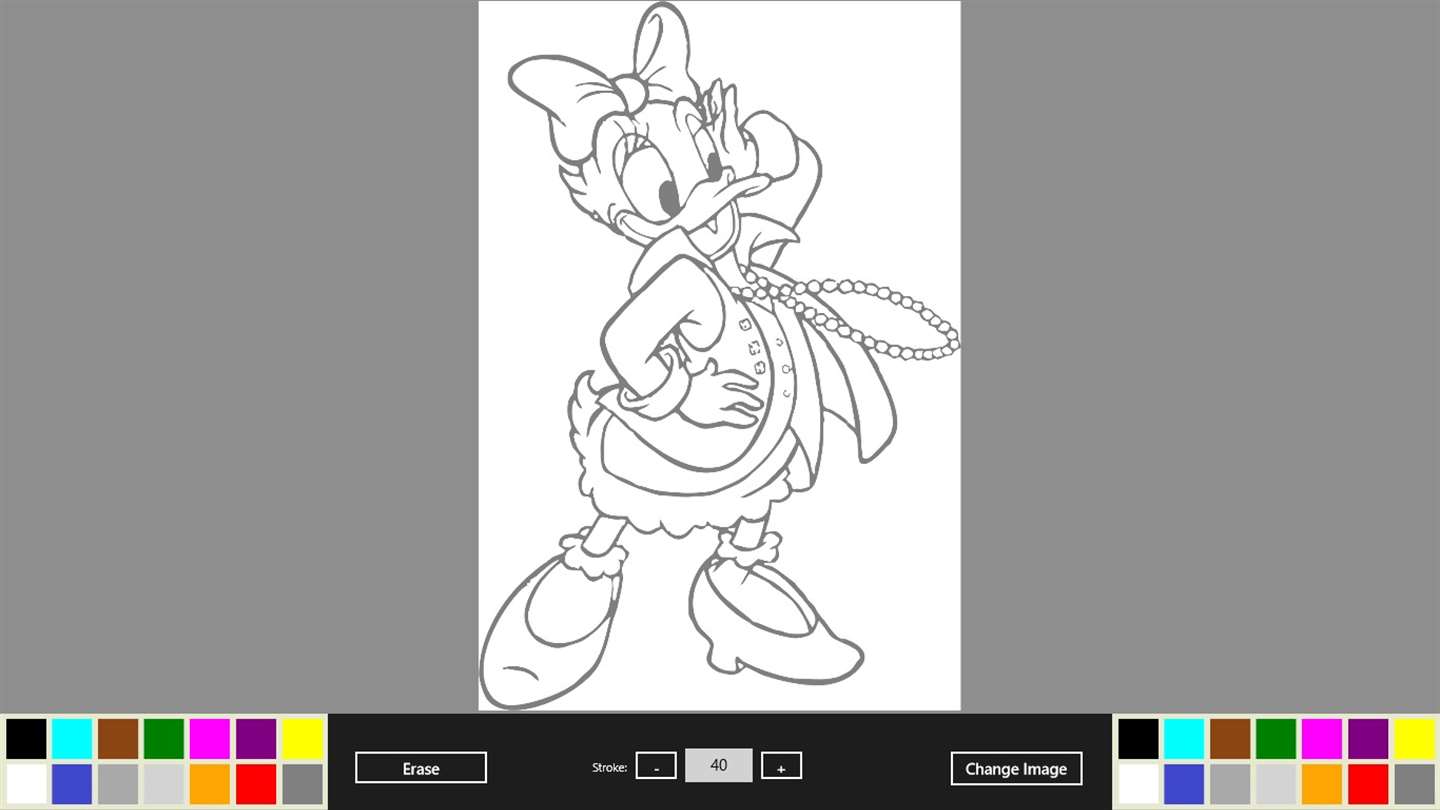Increase stroke with the plus button
This screenshot has height=810, width=1440.
click(781, 766)
